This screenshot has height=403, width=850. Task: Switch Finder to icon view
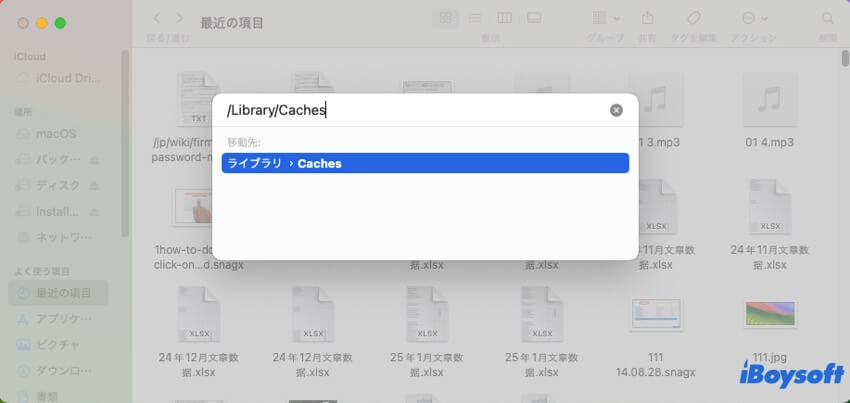[x=446, y=18]
